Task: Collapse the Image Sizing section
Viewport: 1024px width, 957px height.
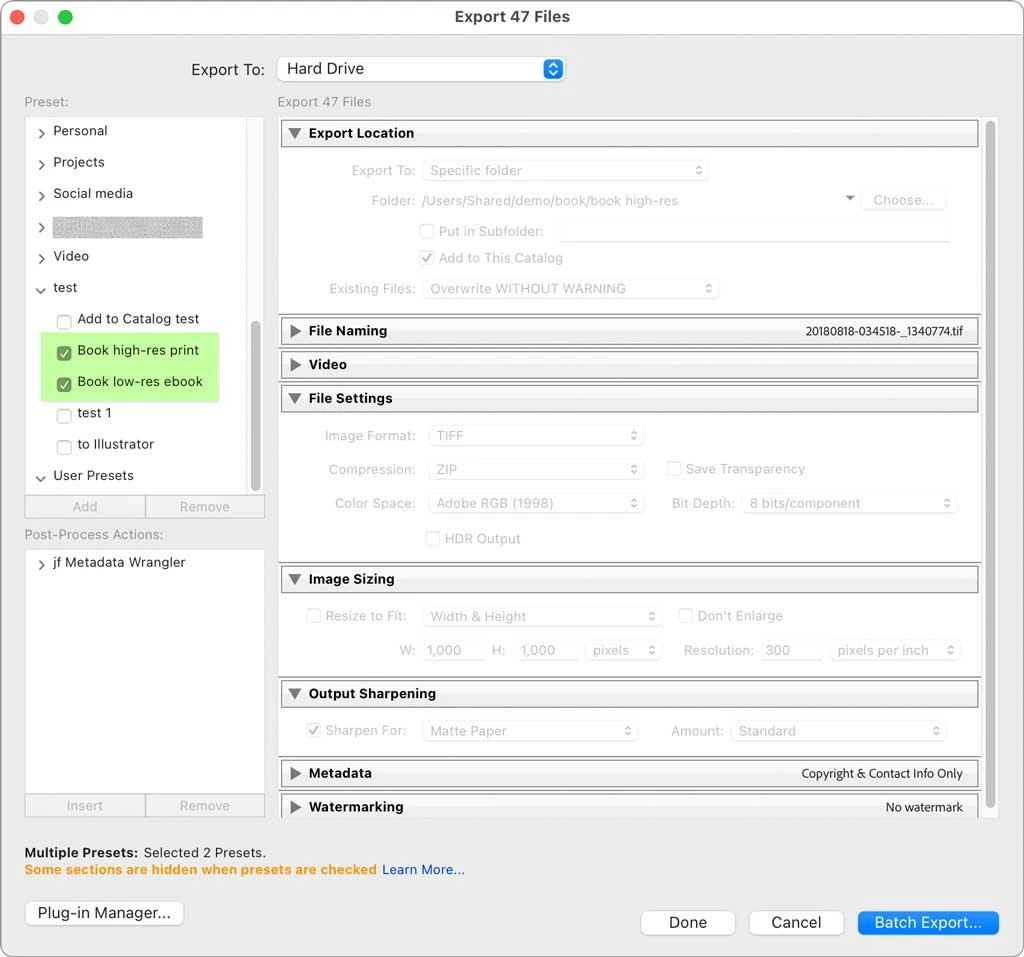Action: click(x=295, y=579)
